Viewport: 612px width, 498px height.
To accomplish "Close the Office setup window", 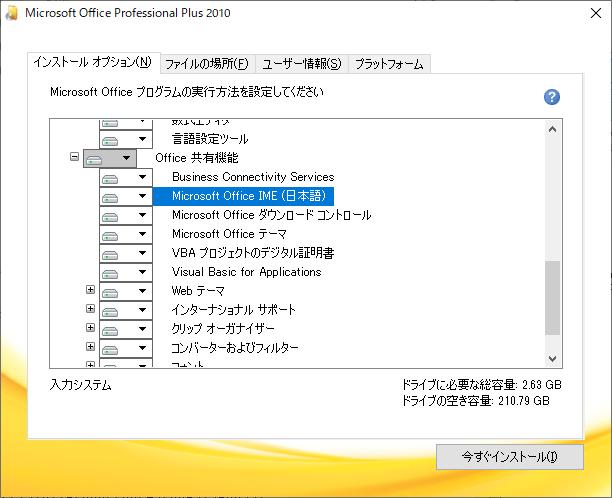I will [596, 13].
